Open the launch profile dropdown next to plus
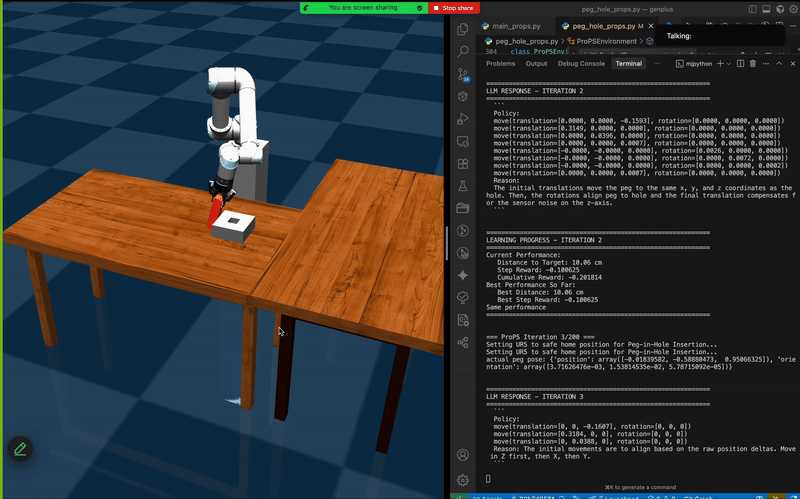 coord(729,64)
